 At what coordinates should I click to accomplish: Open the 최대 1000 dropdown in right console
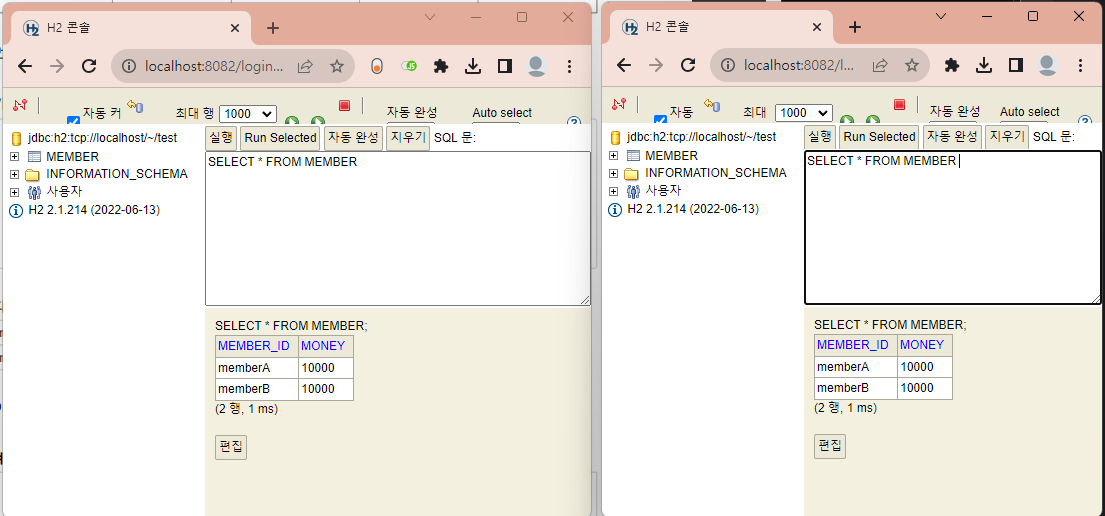coord(803,113)
